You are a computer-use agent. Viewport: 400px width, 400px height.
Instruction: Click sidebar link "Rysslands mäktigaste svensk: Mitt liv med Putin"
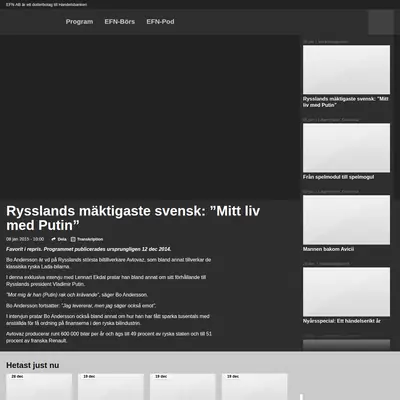point(346,102)
